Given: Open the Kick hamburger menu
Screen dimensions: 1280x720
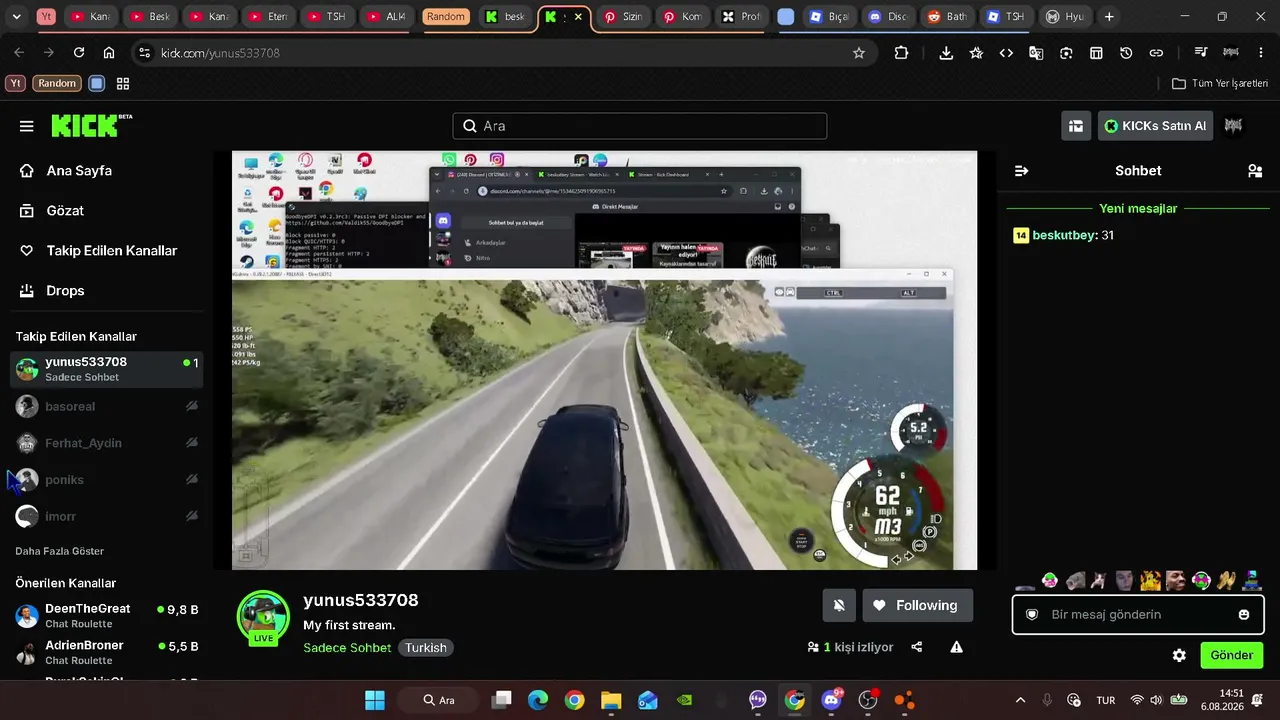Looking at the screenshot, I should (x=27, y=126).
